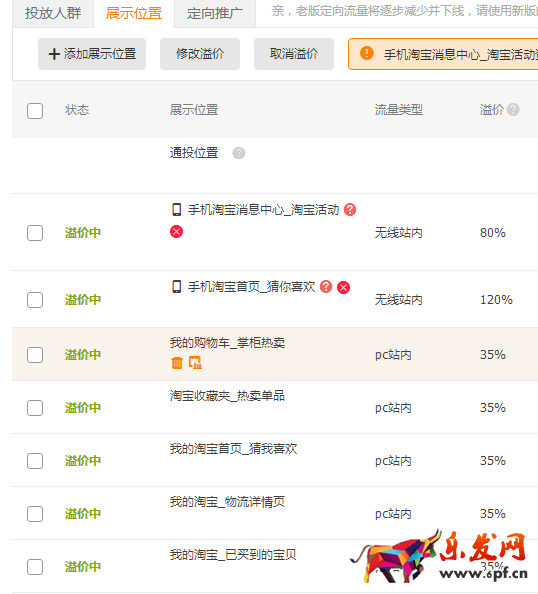Viewport: 538px width, 594px height.
Task: Click the orange chart icon under 我的购物车_掌柜热卖
Action: [x=195, y=363]
